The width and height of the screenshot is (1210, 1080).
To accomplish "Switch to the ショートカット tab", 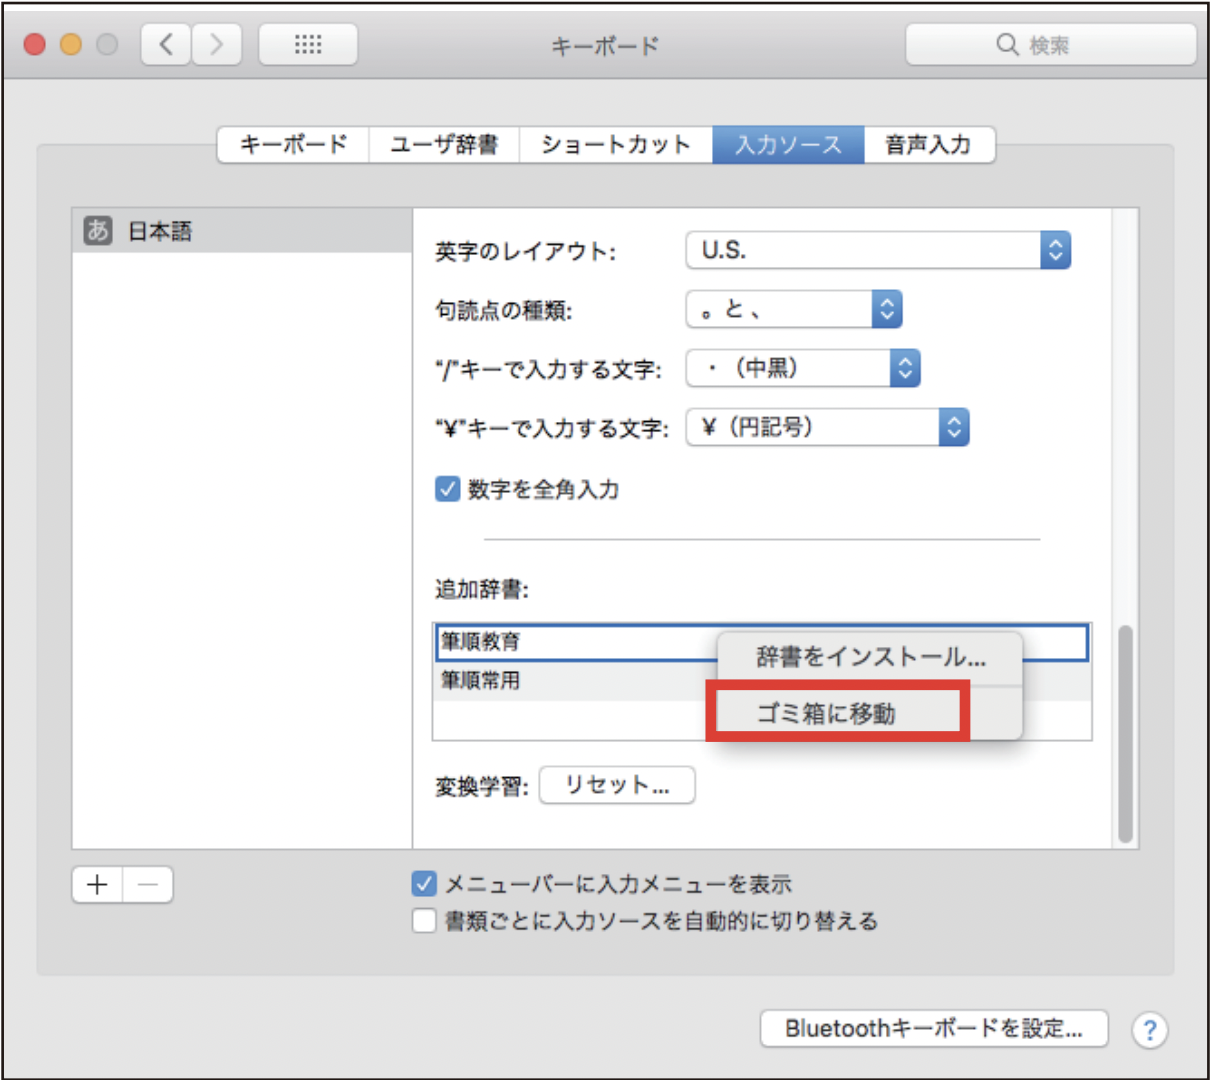I will [x=615, y=144].
